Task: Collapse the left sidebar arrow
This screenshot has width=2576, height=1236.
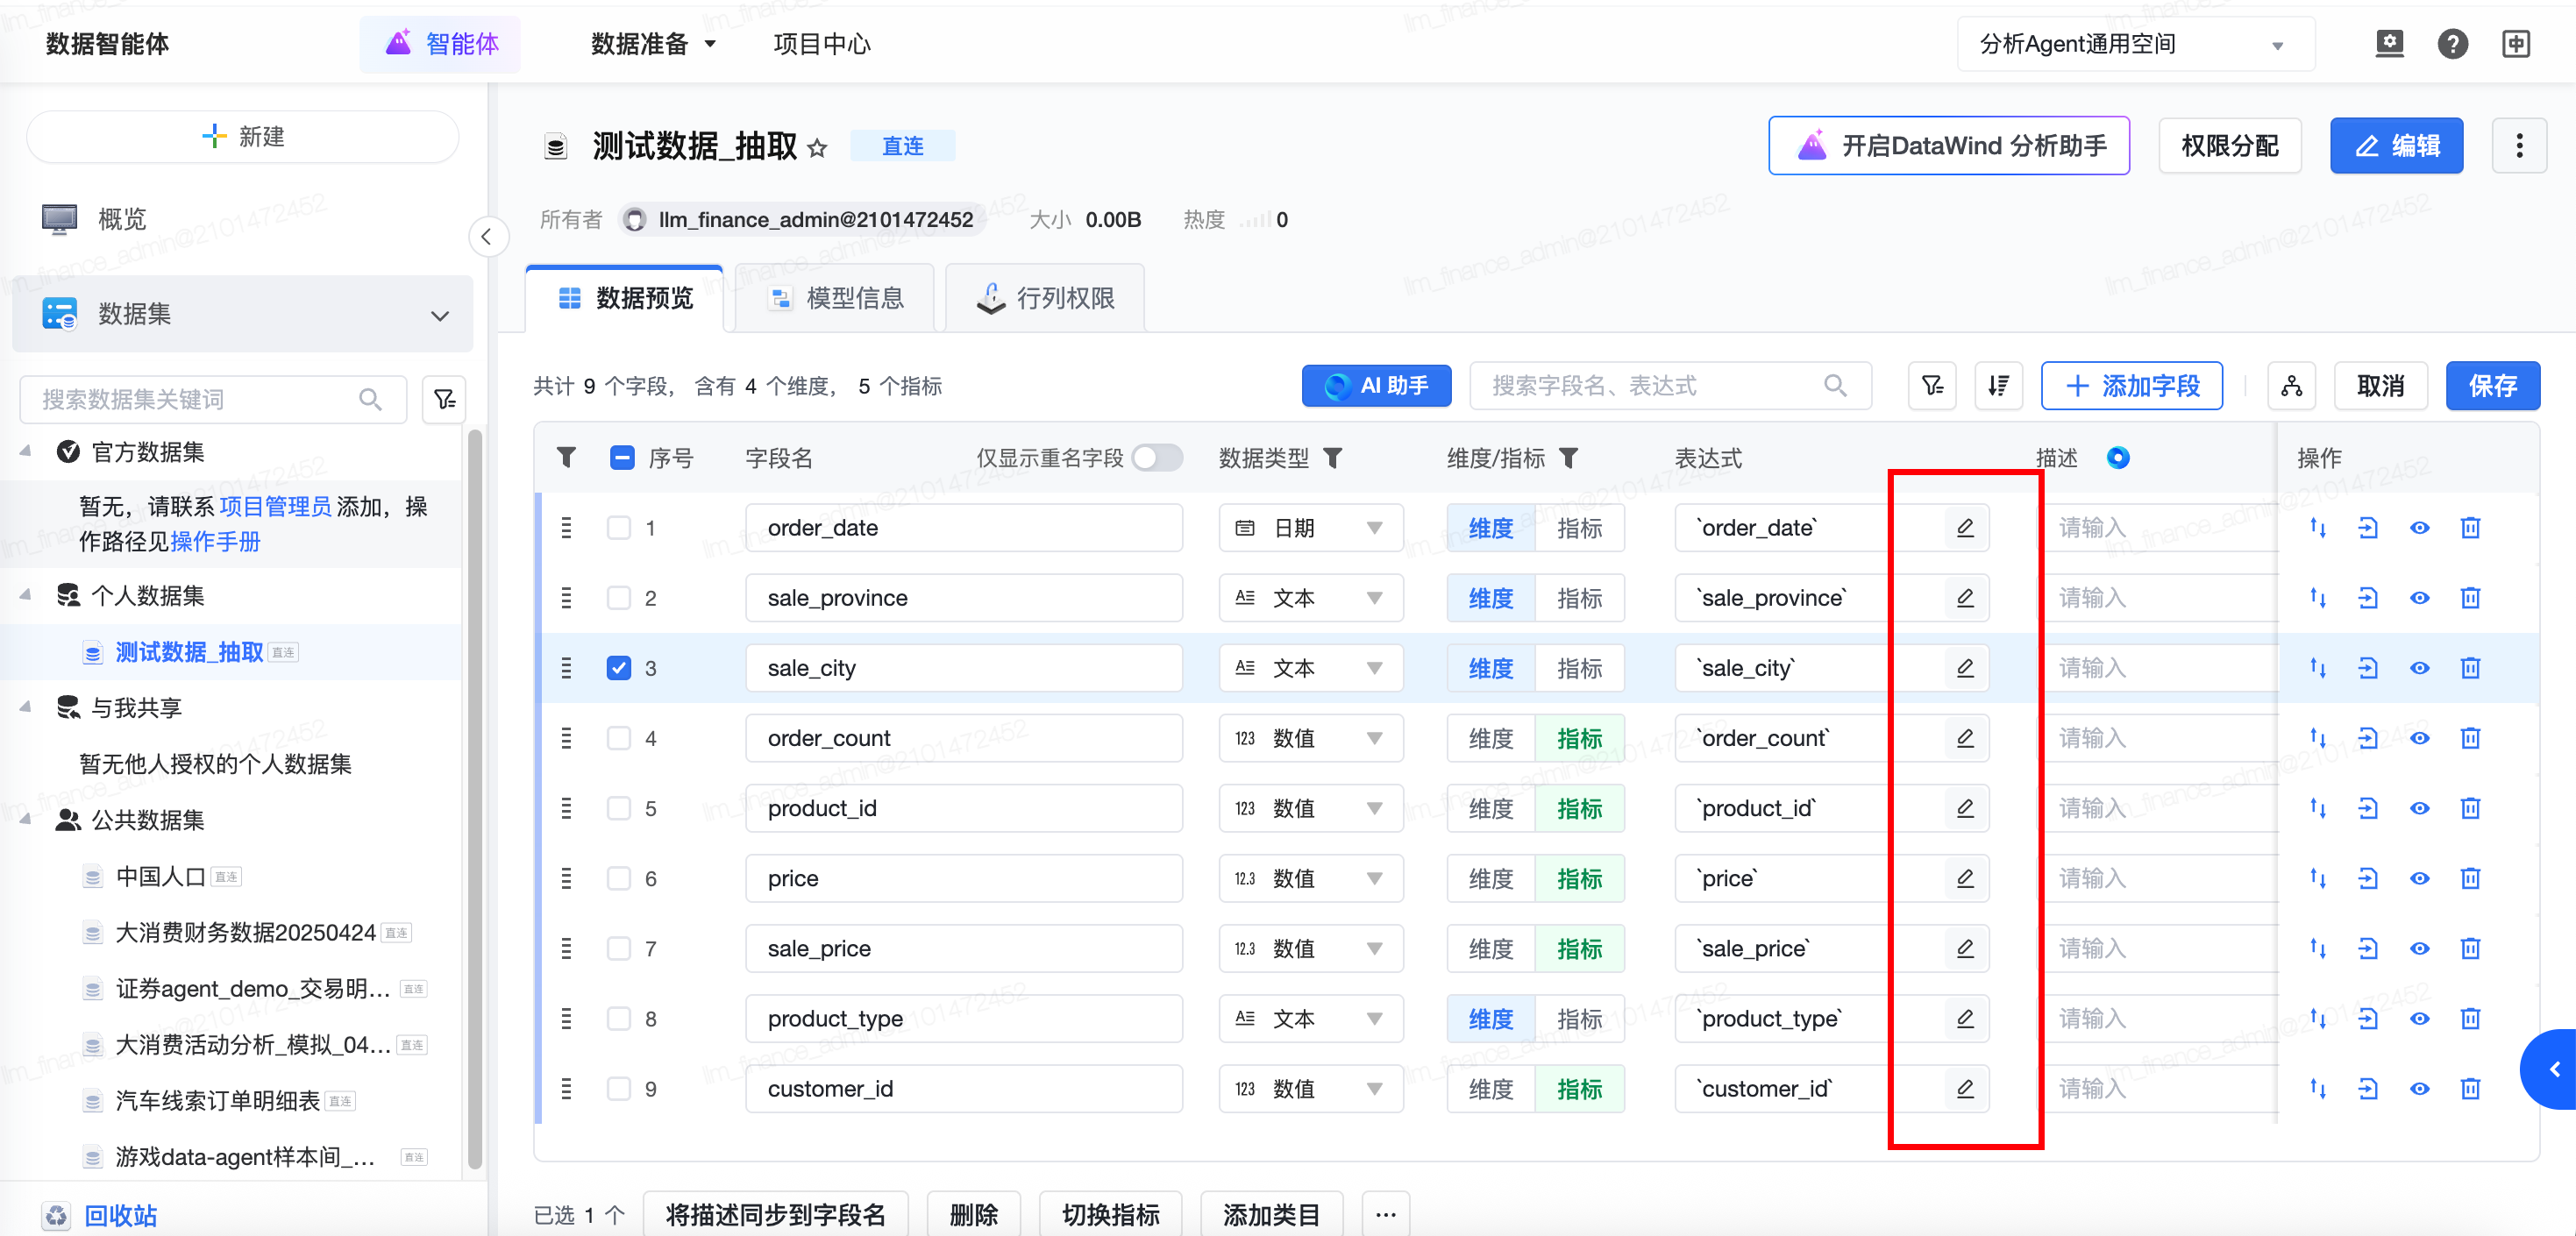Action: point(487,237)
